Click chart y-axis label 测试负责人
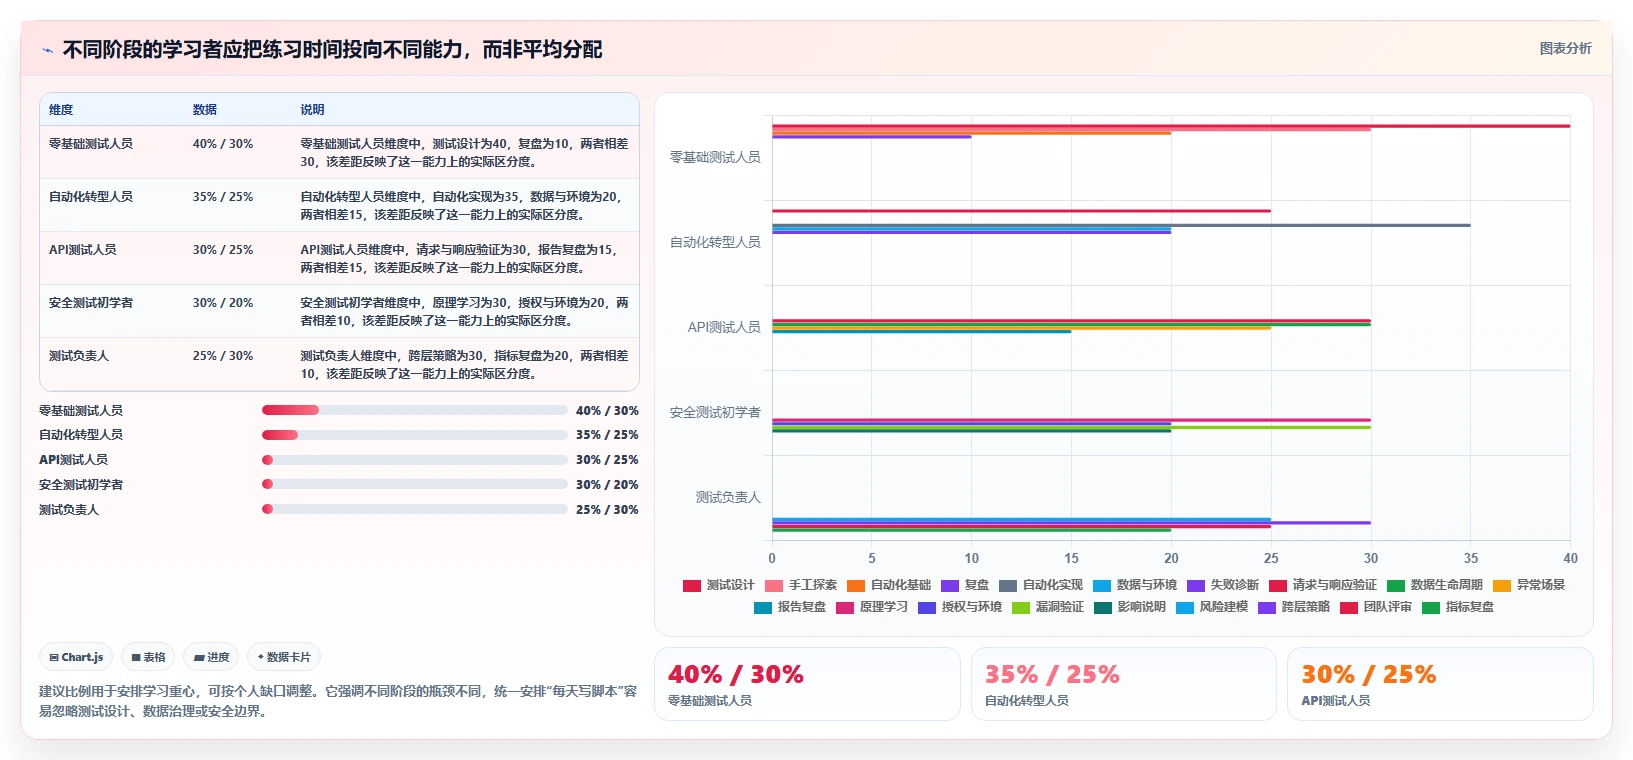 pyautogui.click(x=728, y=497)
